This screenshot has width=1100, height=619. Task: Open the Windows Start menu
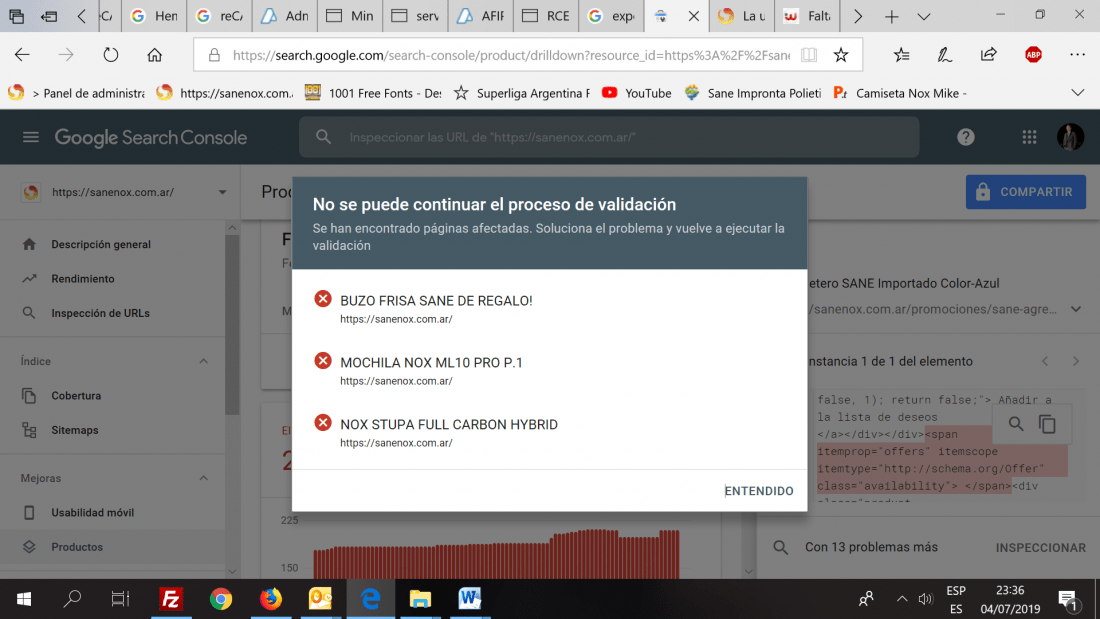pos(24,599)
